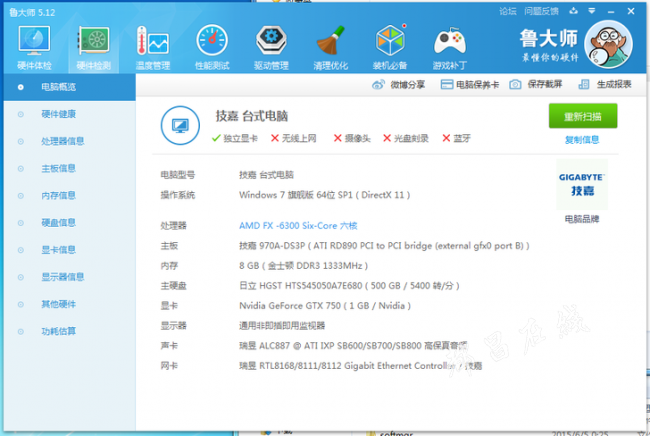The height and width of the screenshot is (436, 650).
Task: Close the 鲁大师 window
Action: tap(631, 11)
